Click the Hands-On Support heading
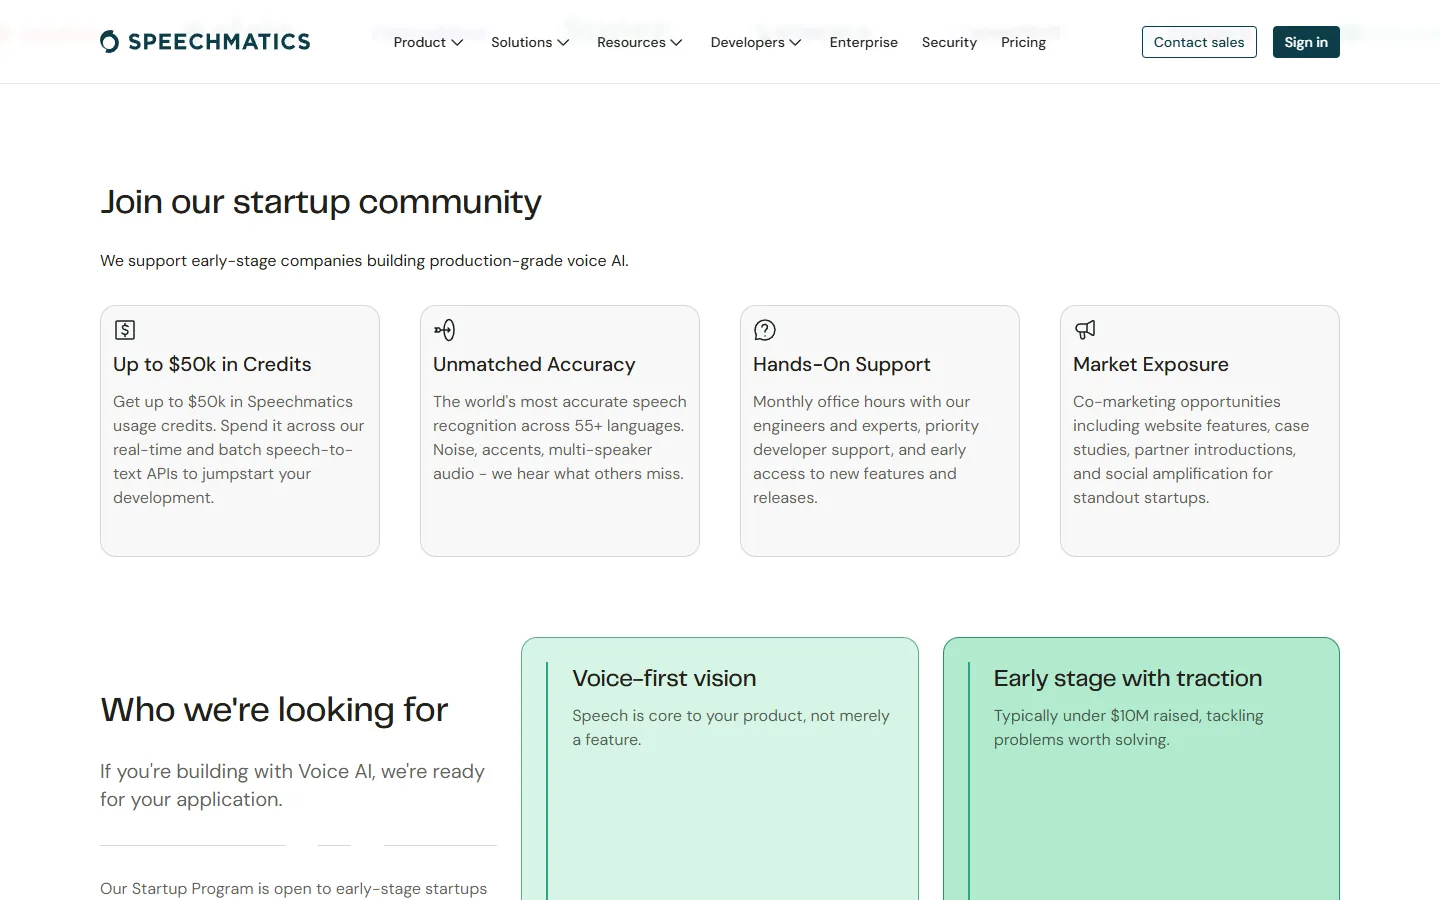 [x=842, y=365]
